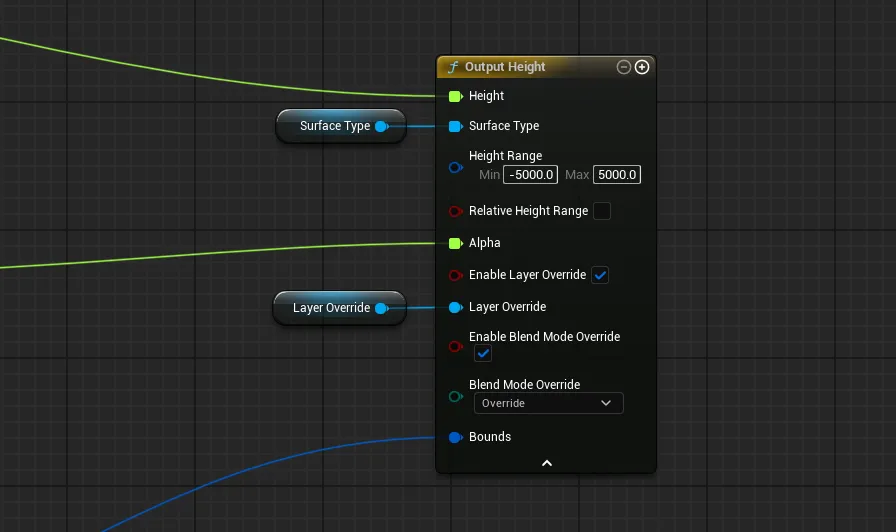Collapse the node using bottom chevron
This screenshot has height=532, width=896.
pos(546,463)
